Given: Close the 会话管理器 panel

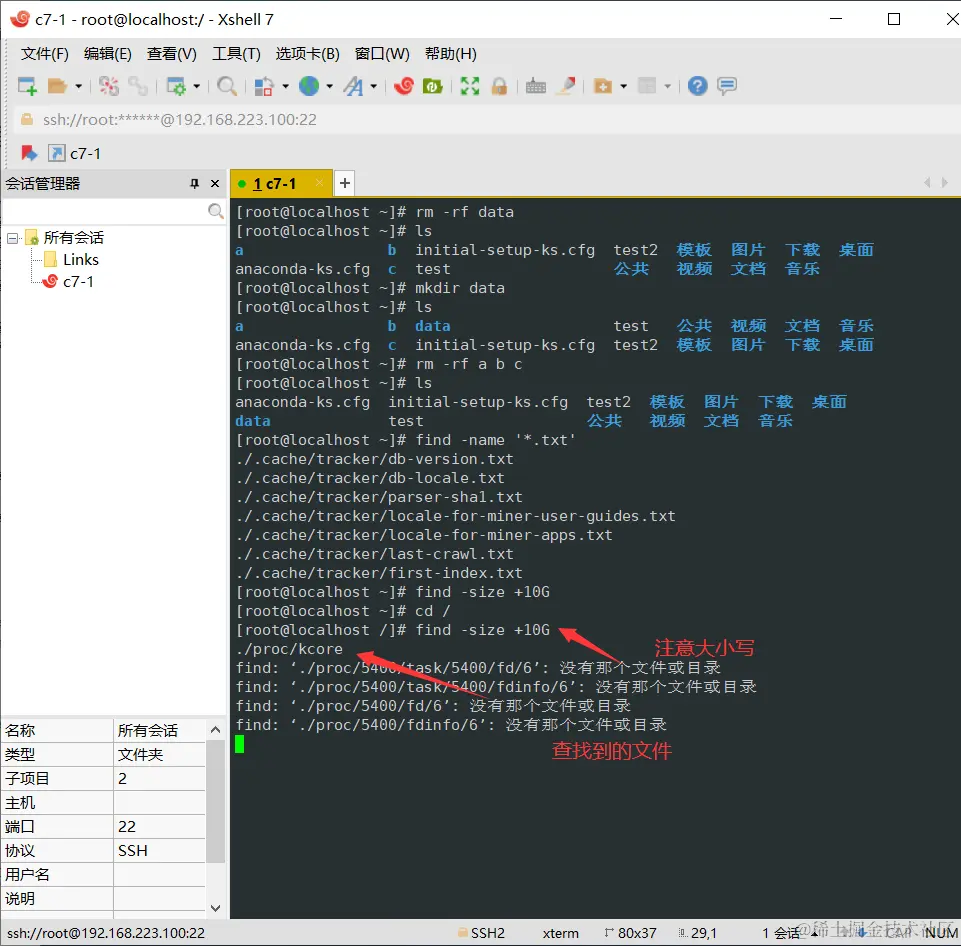Looking at the screenshot, I should 215,183.
